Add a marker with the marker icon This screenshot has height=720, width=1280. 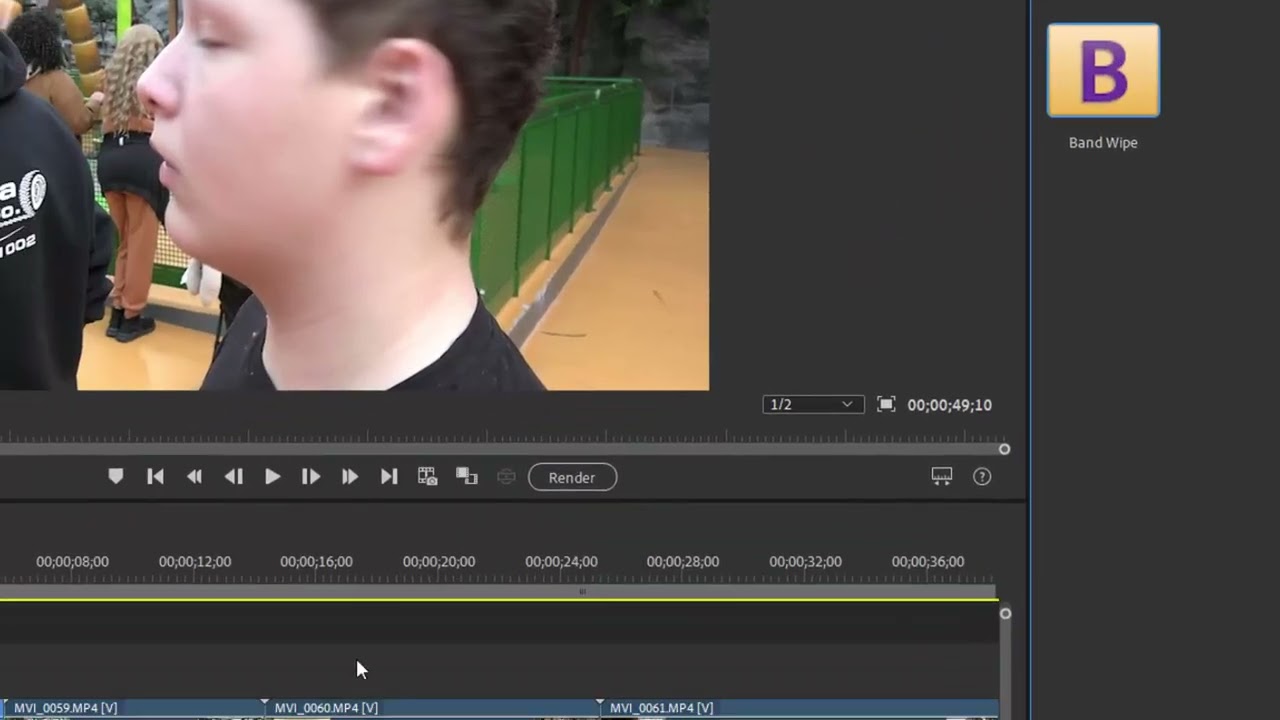click(116, 477)
